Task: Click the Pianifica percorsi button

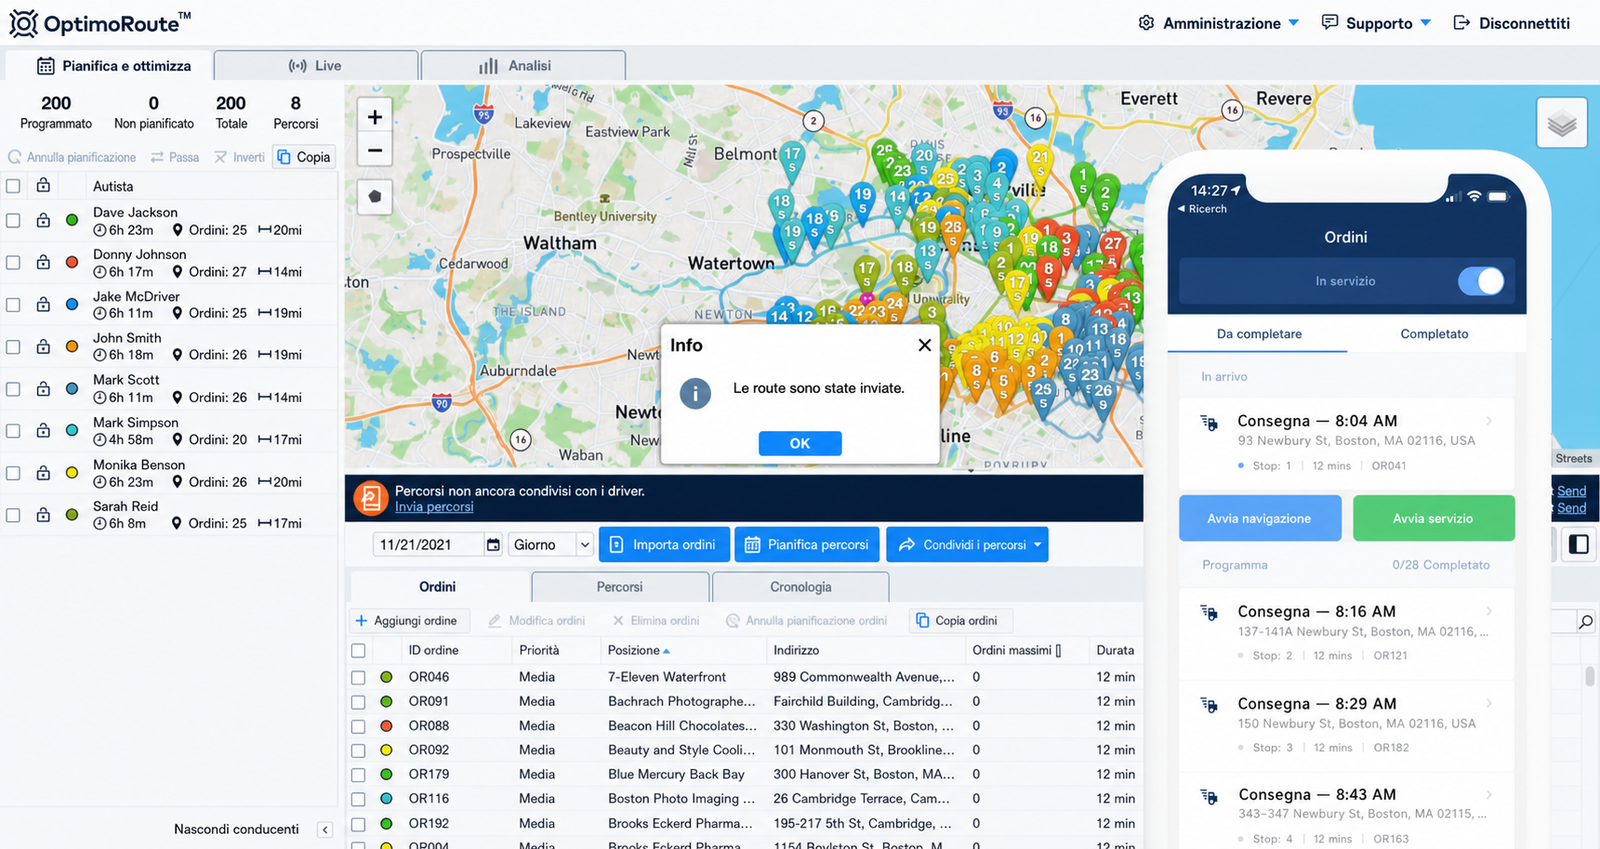Action: tap(807, 545)
